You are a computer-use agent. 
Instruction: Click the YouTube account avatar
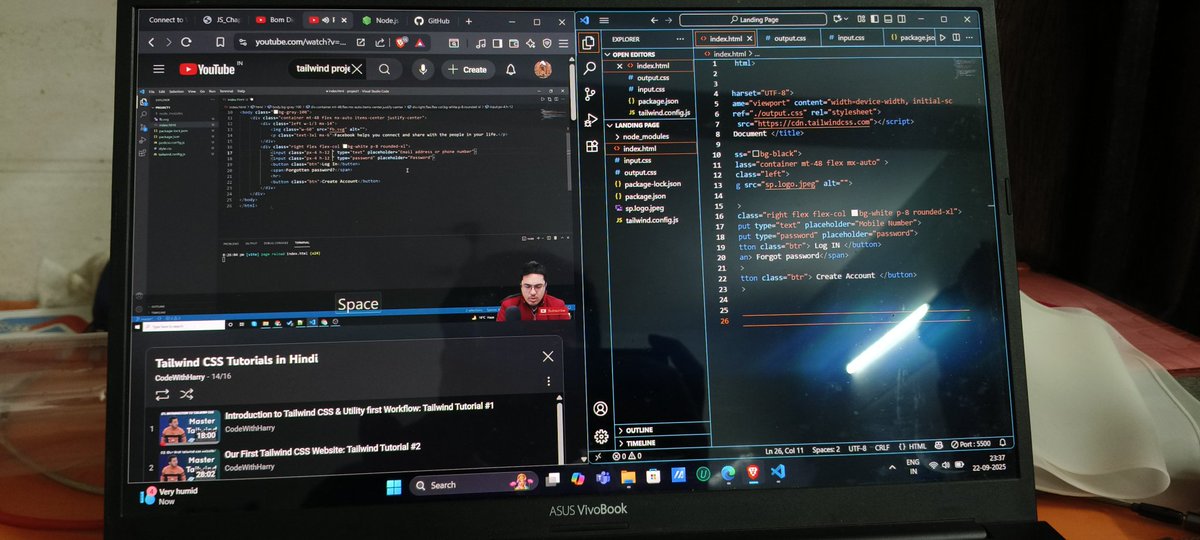pyautogui.click(x=542, y=69)
